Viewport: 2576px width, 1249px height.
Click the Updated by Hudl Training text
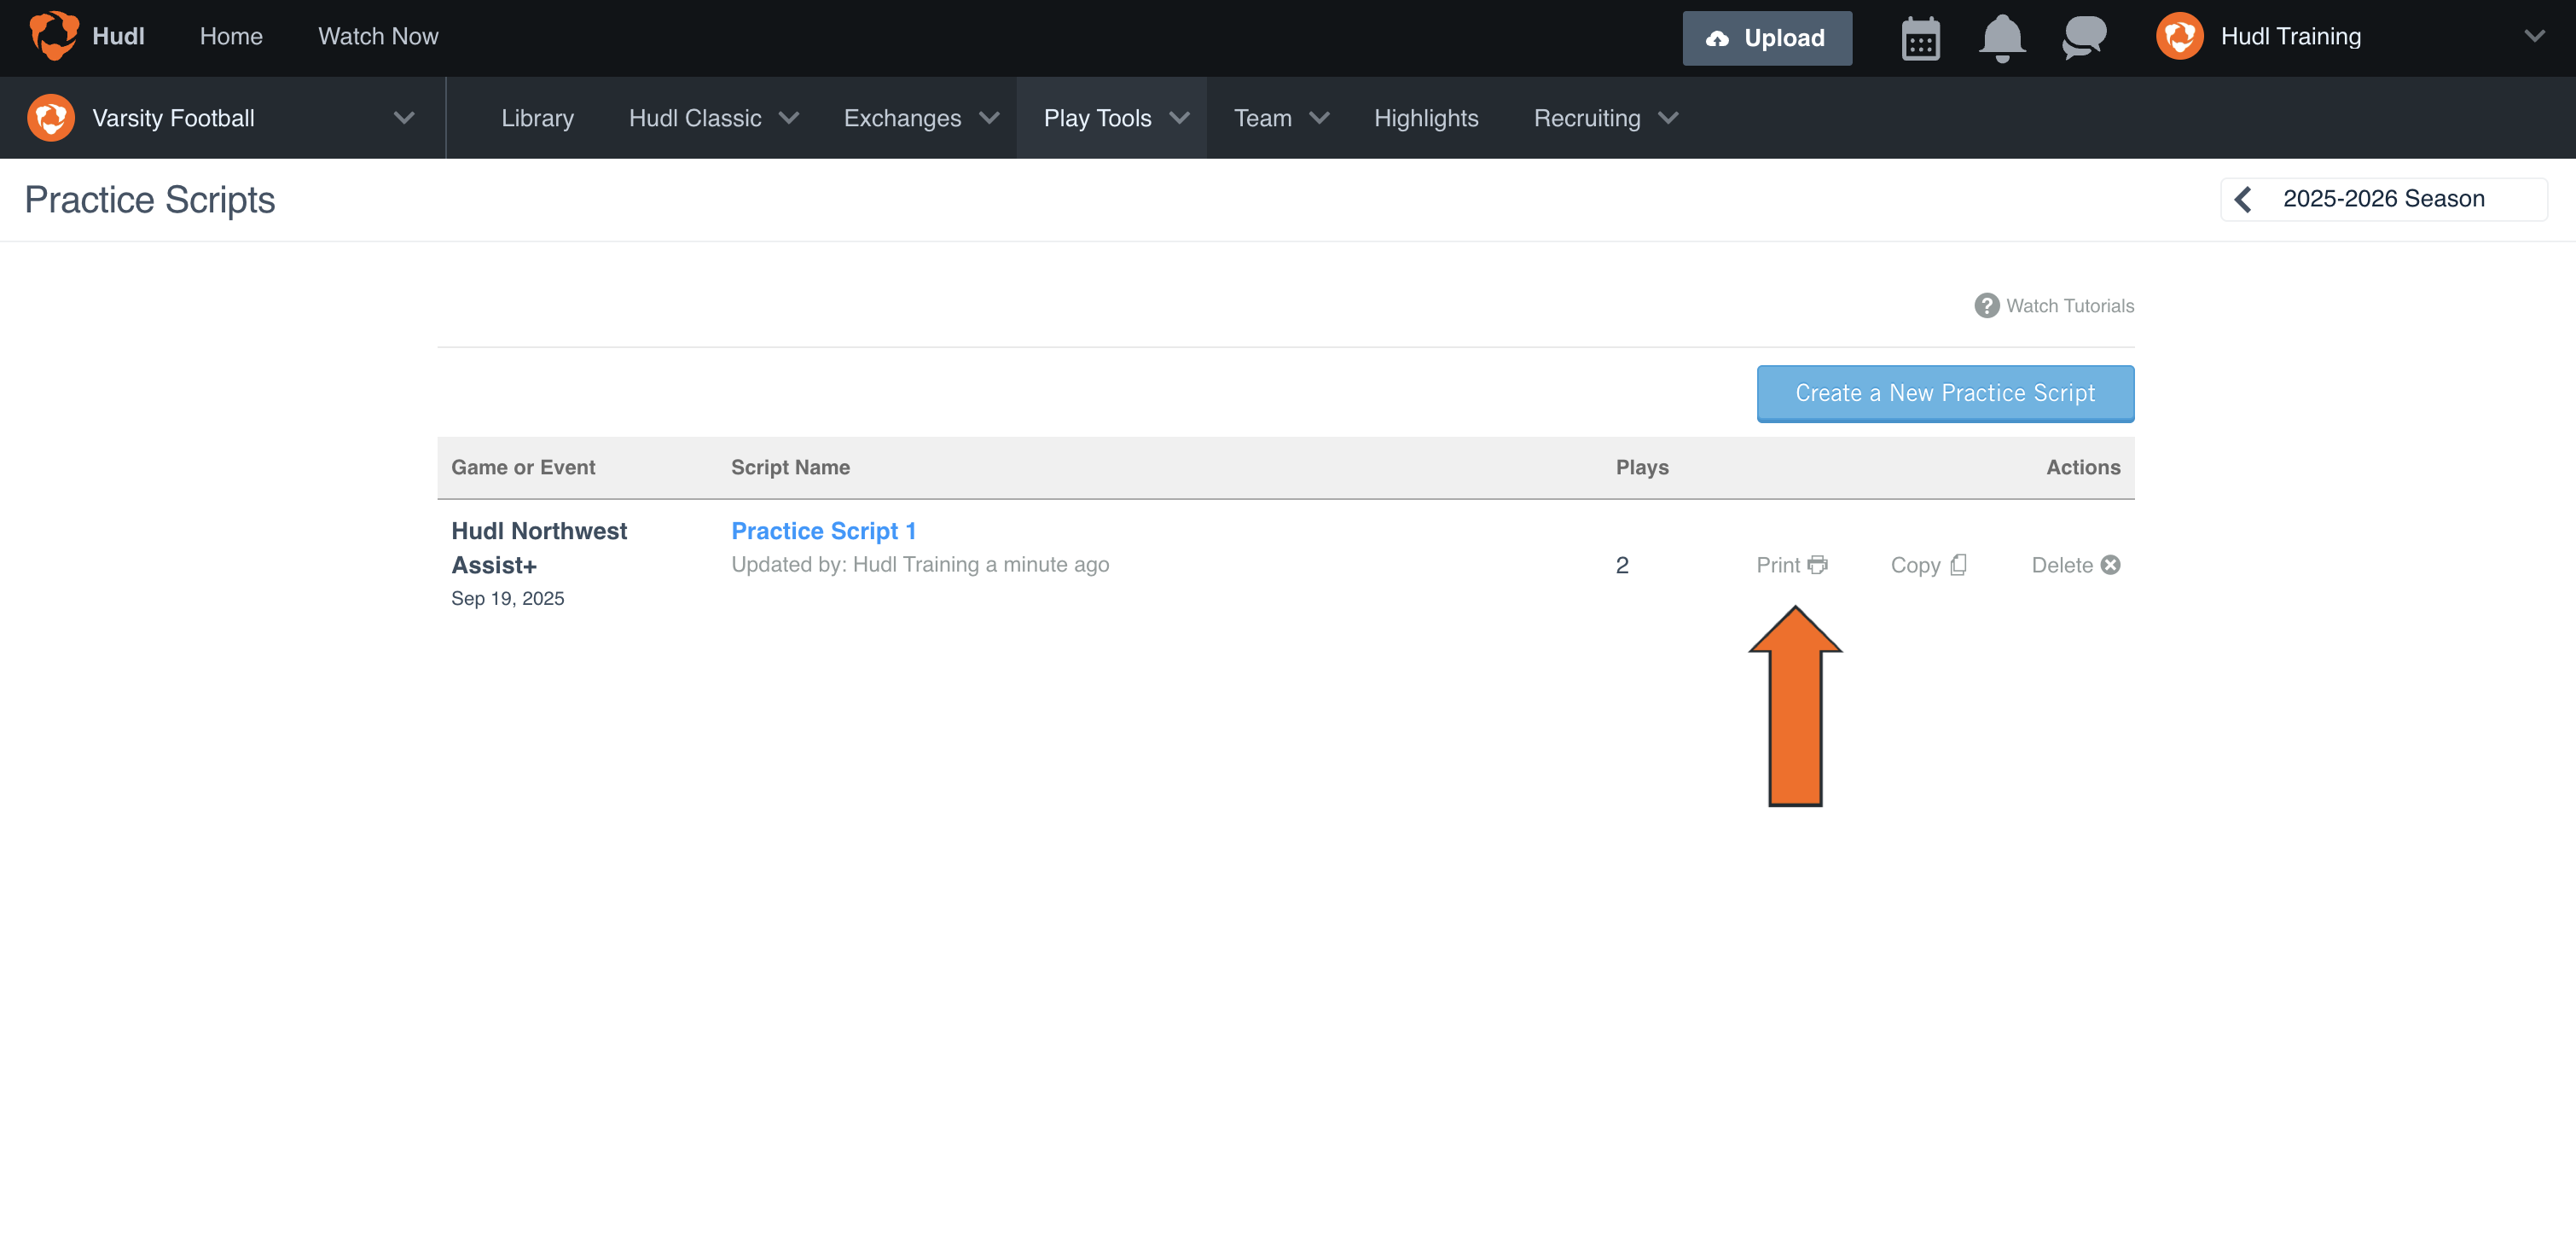click(x=919, y=565)
